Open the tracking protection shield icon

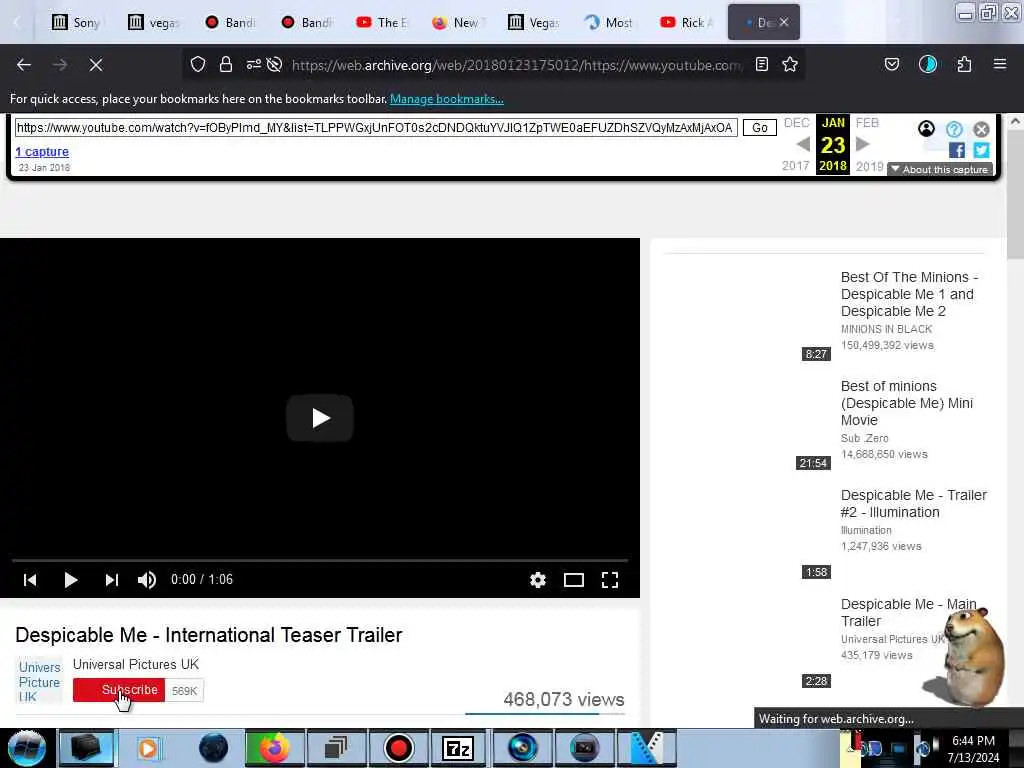pos(198,64)
